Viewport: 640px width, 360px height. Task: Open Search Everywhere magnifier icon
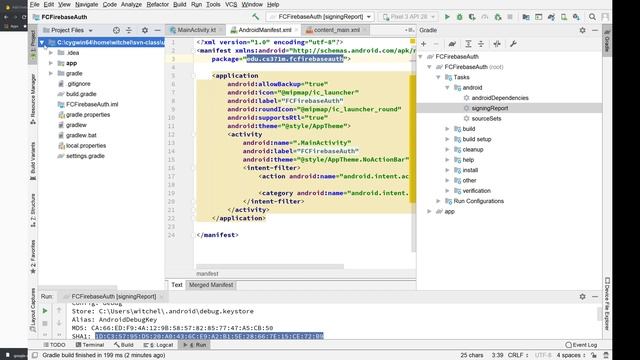click(x=592, y=17)
